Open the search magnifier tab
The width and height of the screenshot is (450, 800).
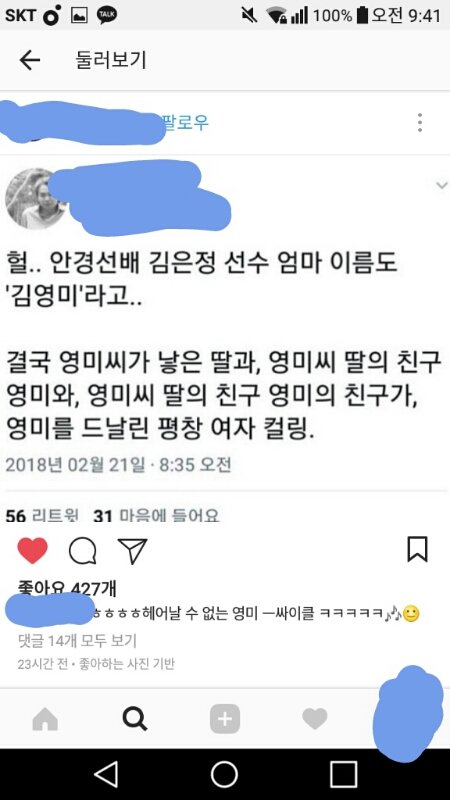click(135, 719)
